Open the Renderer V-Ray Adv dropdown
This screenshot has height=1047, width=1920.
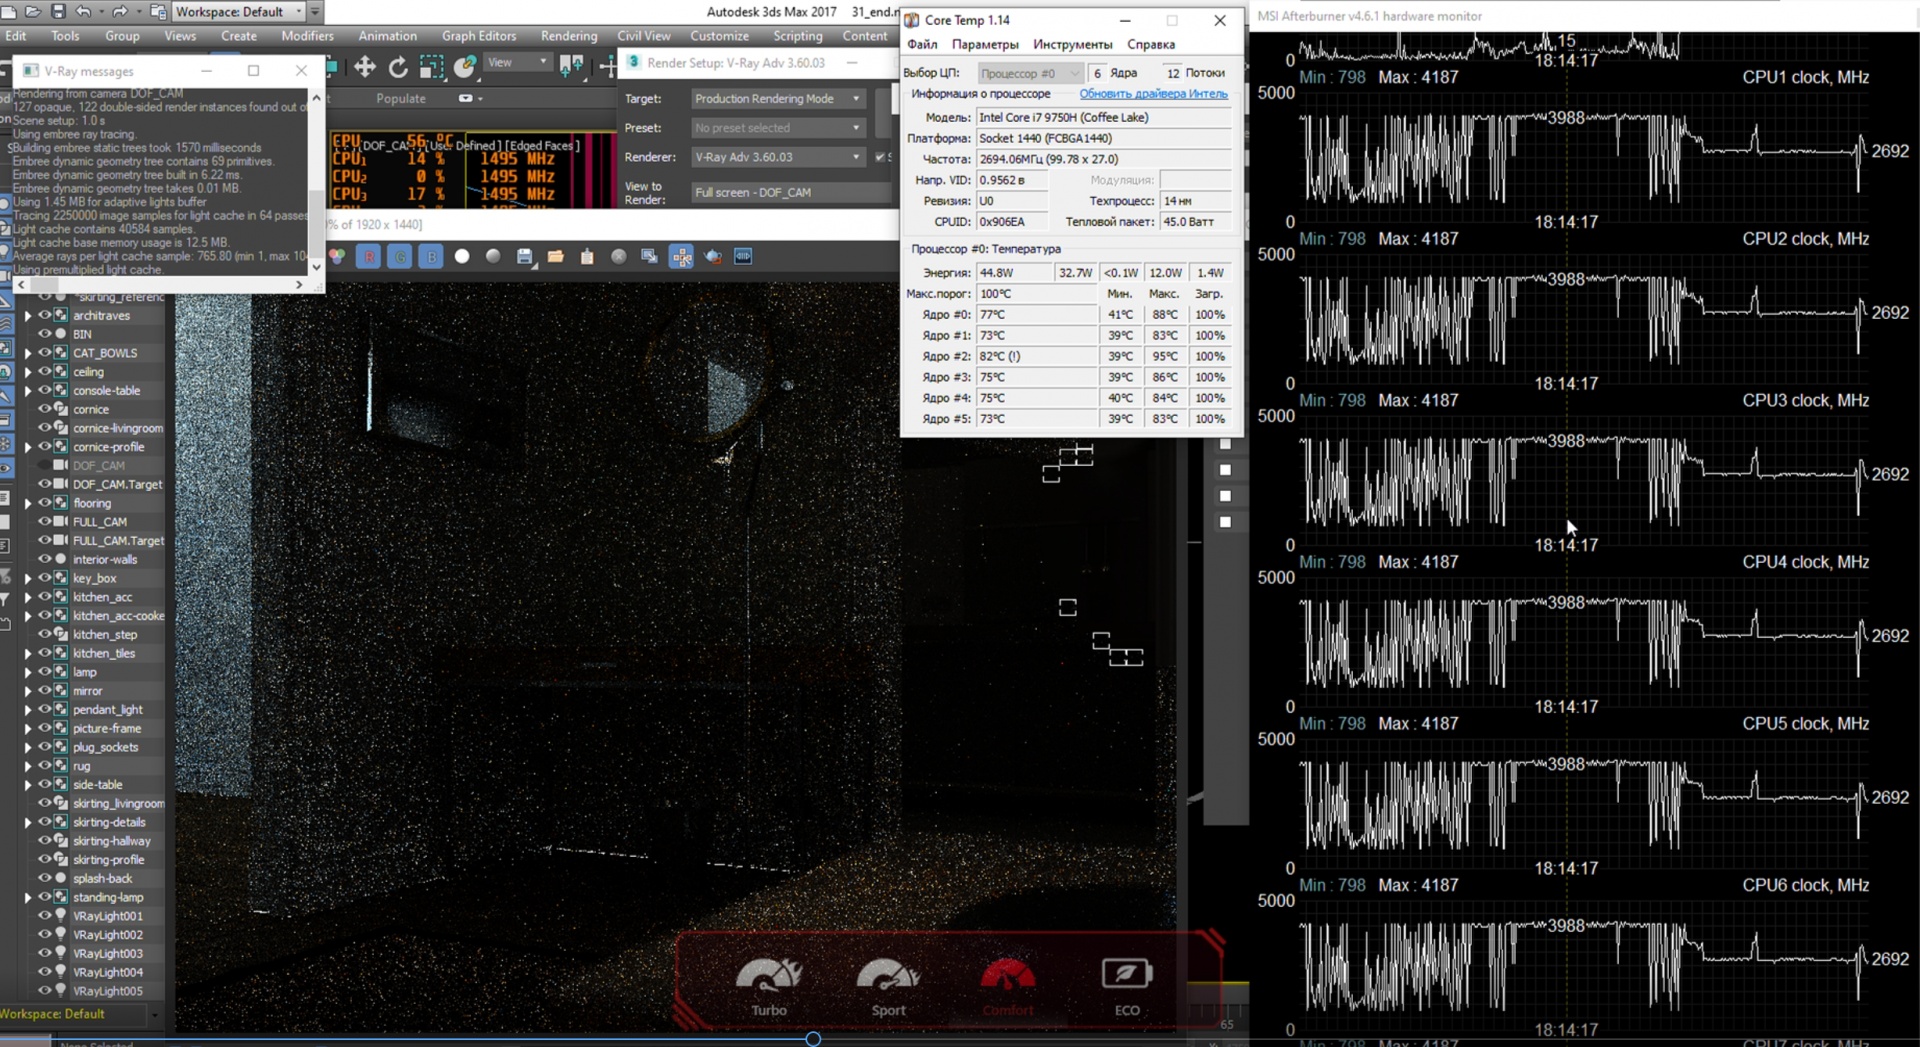777,157
